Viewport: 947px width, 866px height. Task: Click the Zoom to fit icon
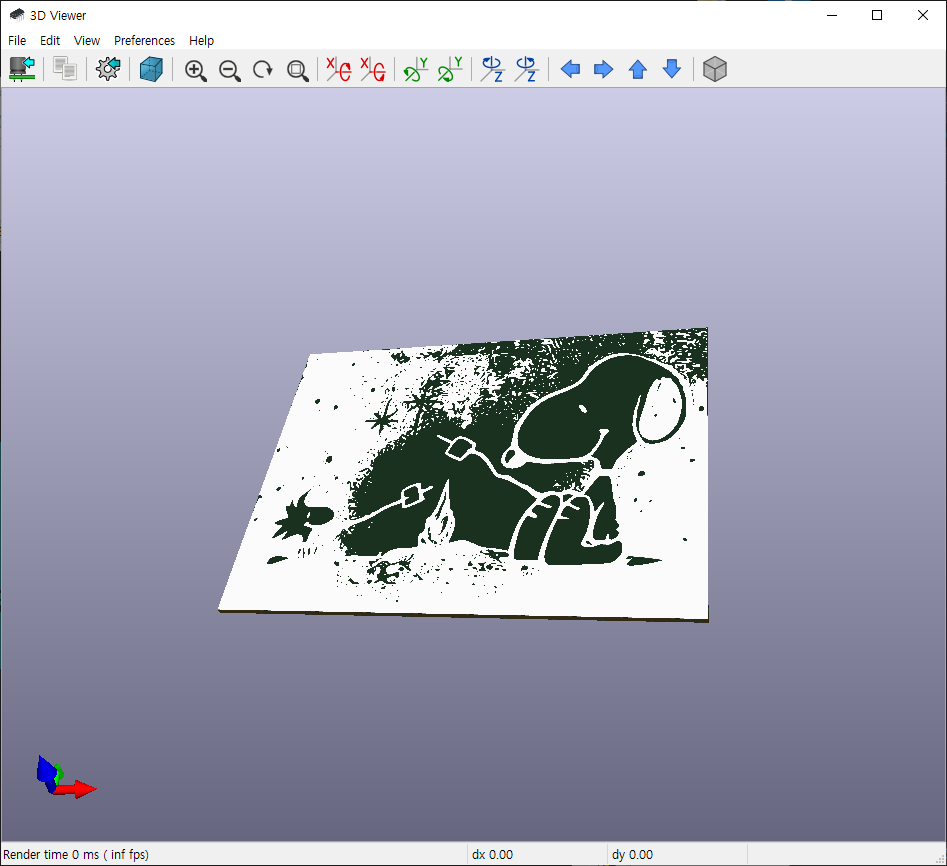[297, 70]
